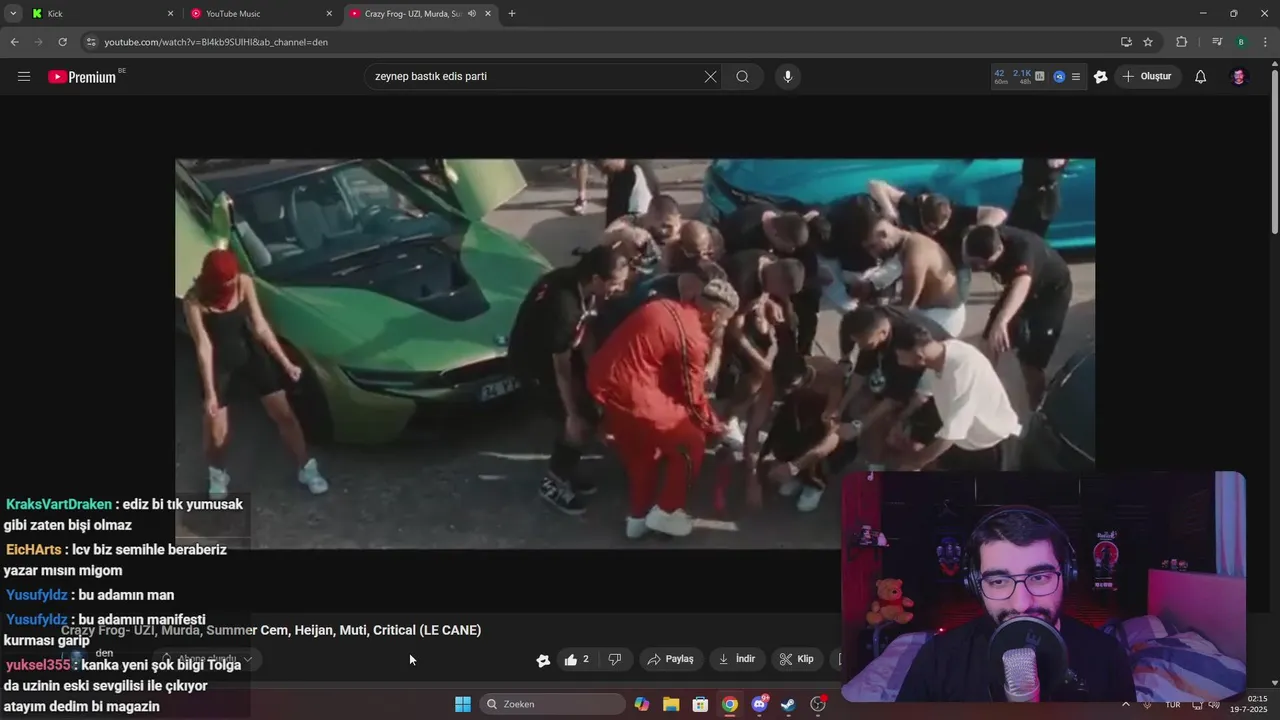Open the account avatar menu
Screen dimensions: 1280x720
pyautogui.click(x=1239, y=77)
